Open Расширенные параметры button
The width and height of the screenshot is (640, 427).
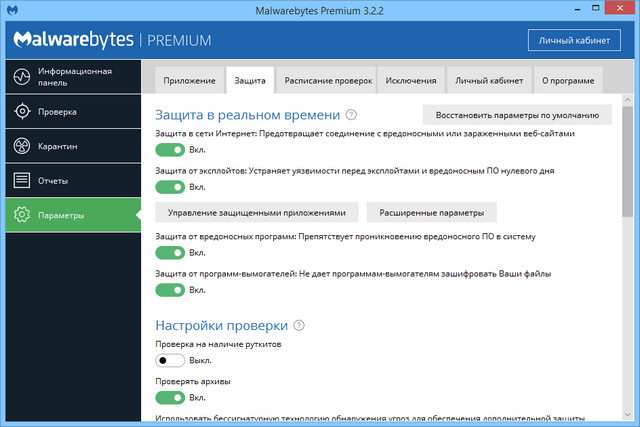pyautogui.click(x=431, y=212)
